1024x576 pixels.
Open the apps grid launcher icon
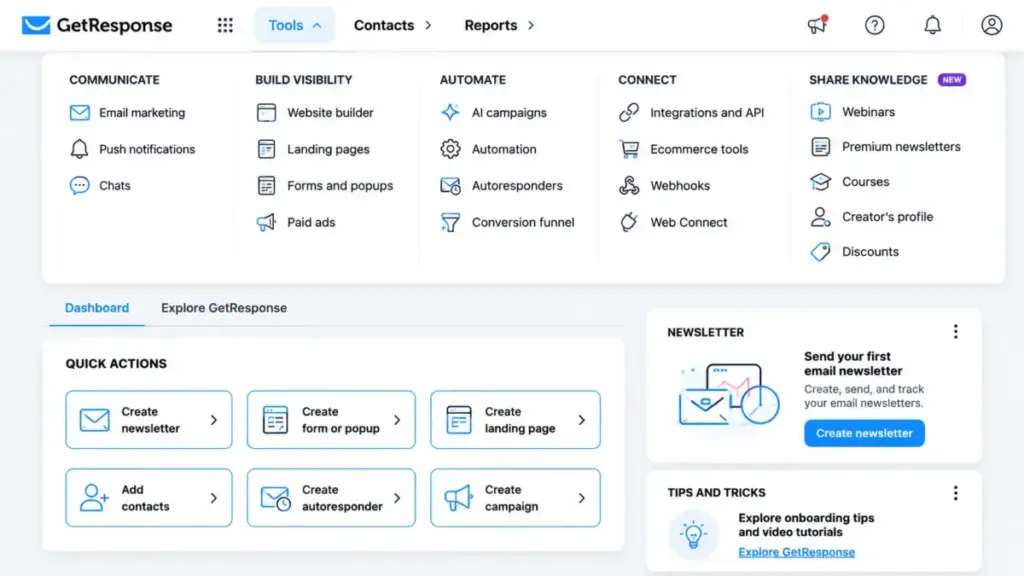pos(225,25)
